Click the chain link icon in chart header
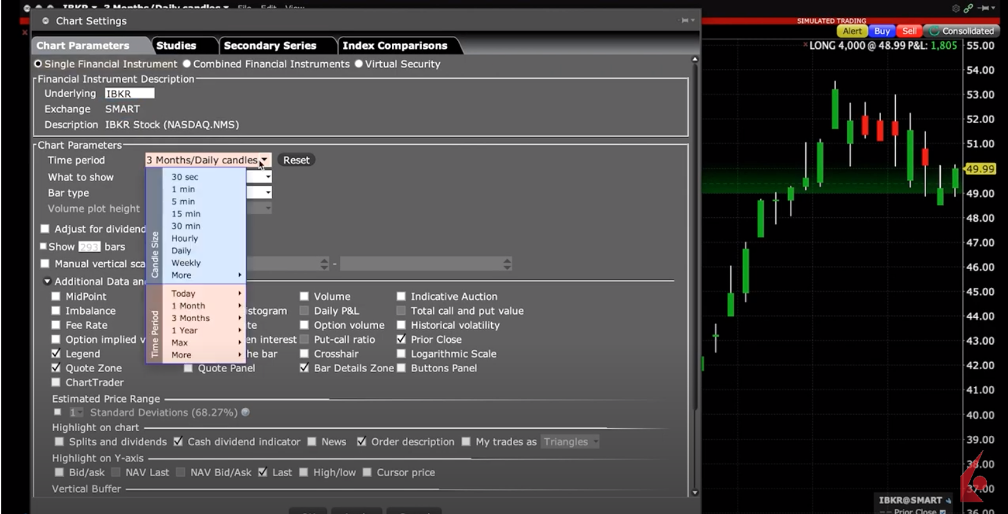 coord(968,8)
